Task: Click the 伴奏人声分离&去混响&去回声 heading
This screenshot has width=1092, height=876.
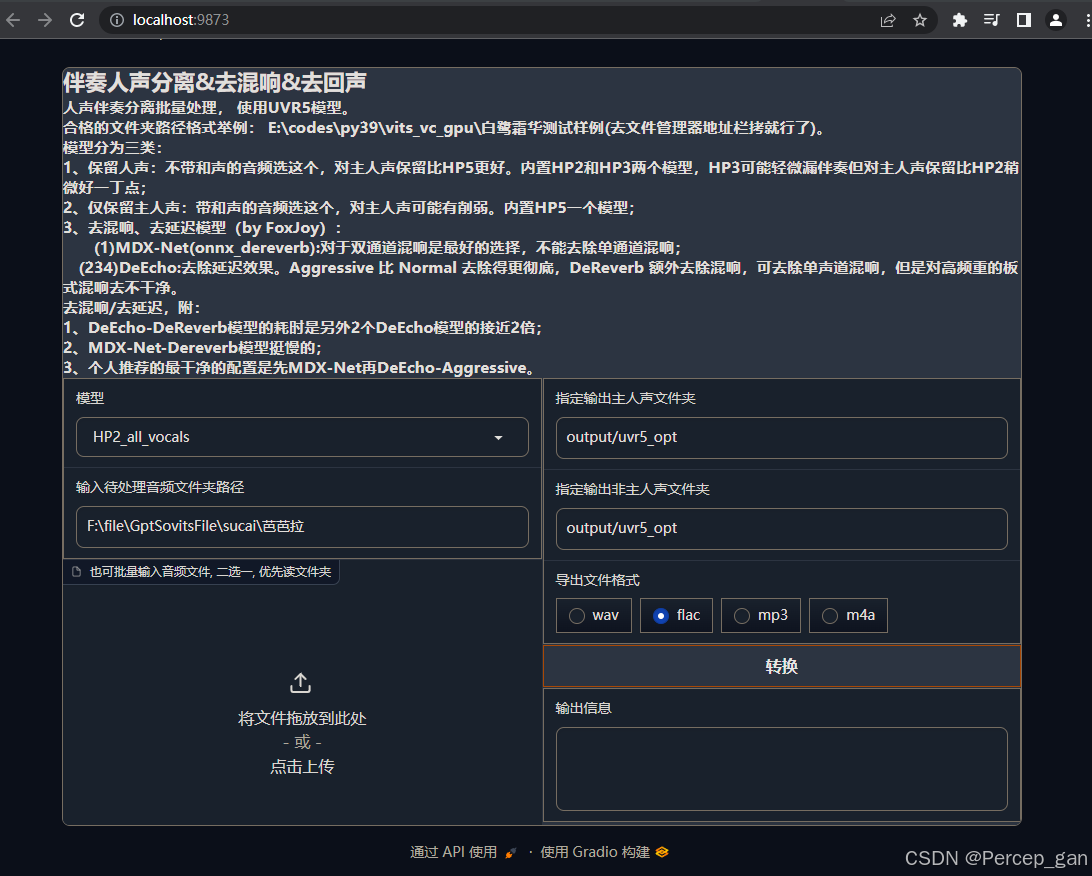Action: (x=214, y=82)
